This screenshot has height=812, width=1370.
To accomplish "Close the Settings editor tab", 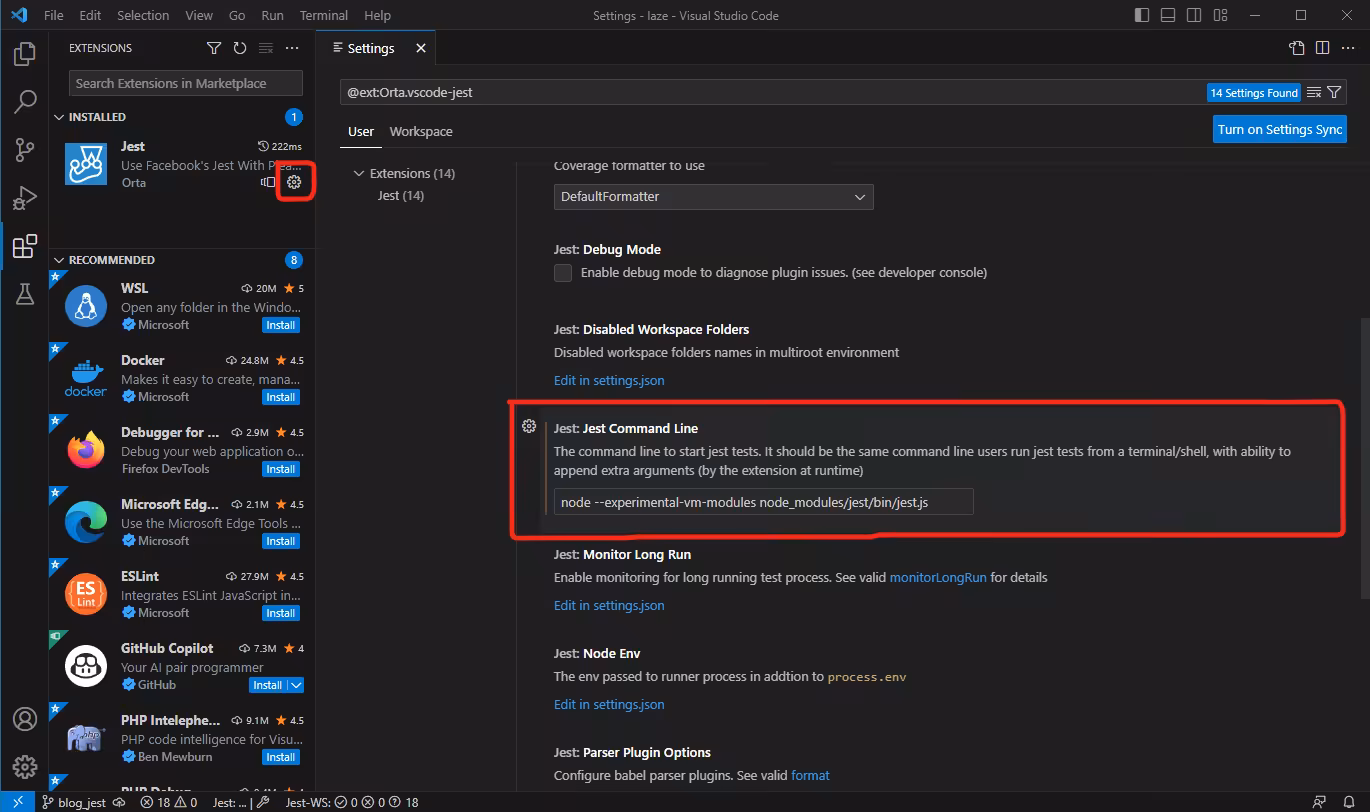I will point(421,48).
